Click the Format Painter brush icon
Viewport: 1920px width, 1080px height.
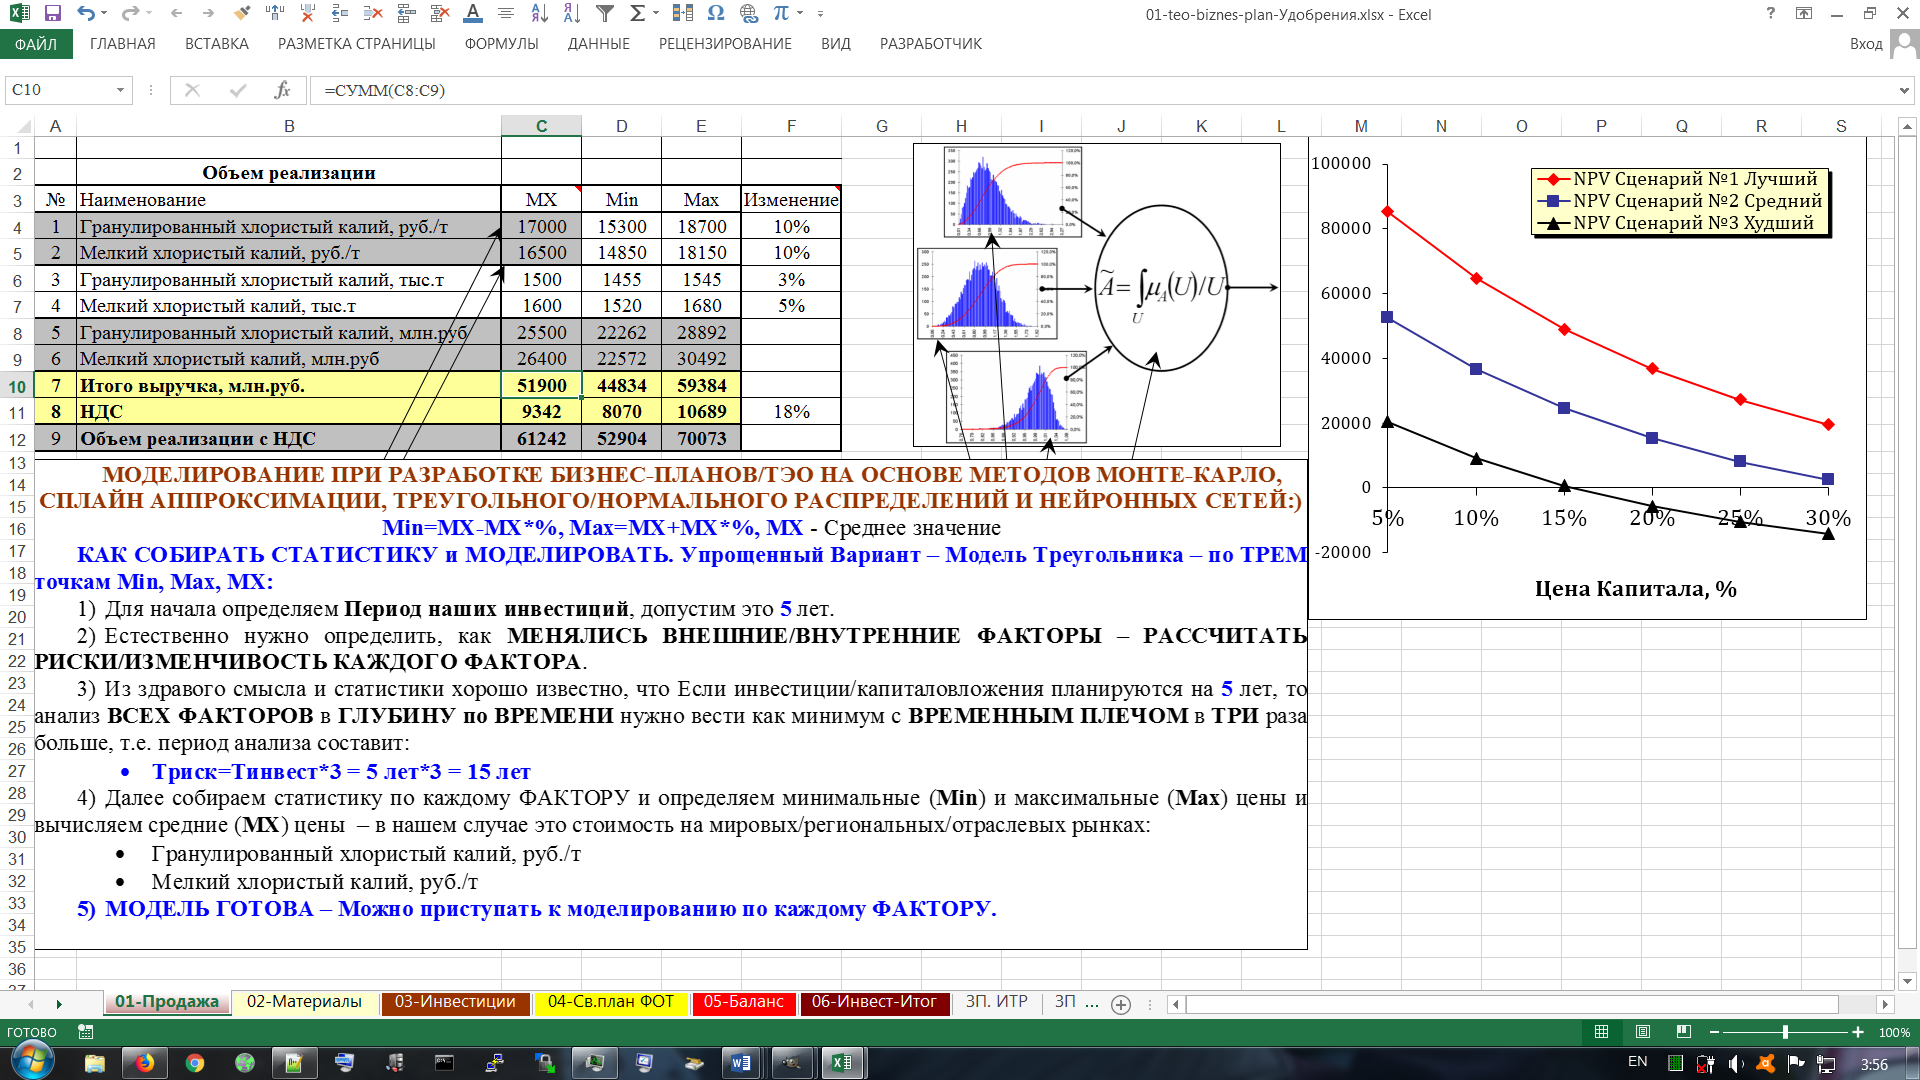241,14
